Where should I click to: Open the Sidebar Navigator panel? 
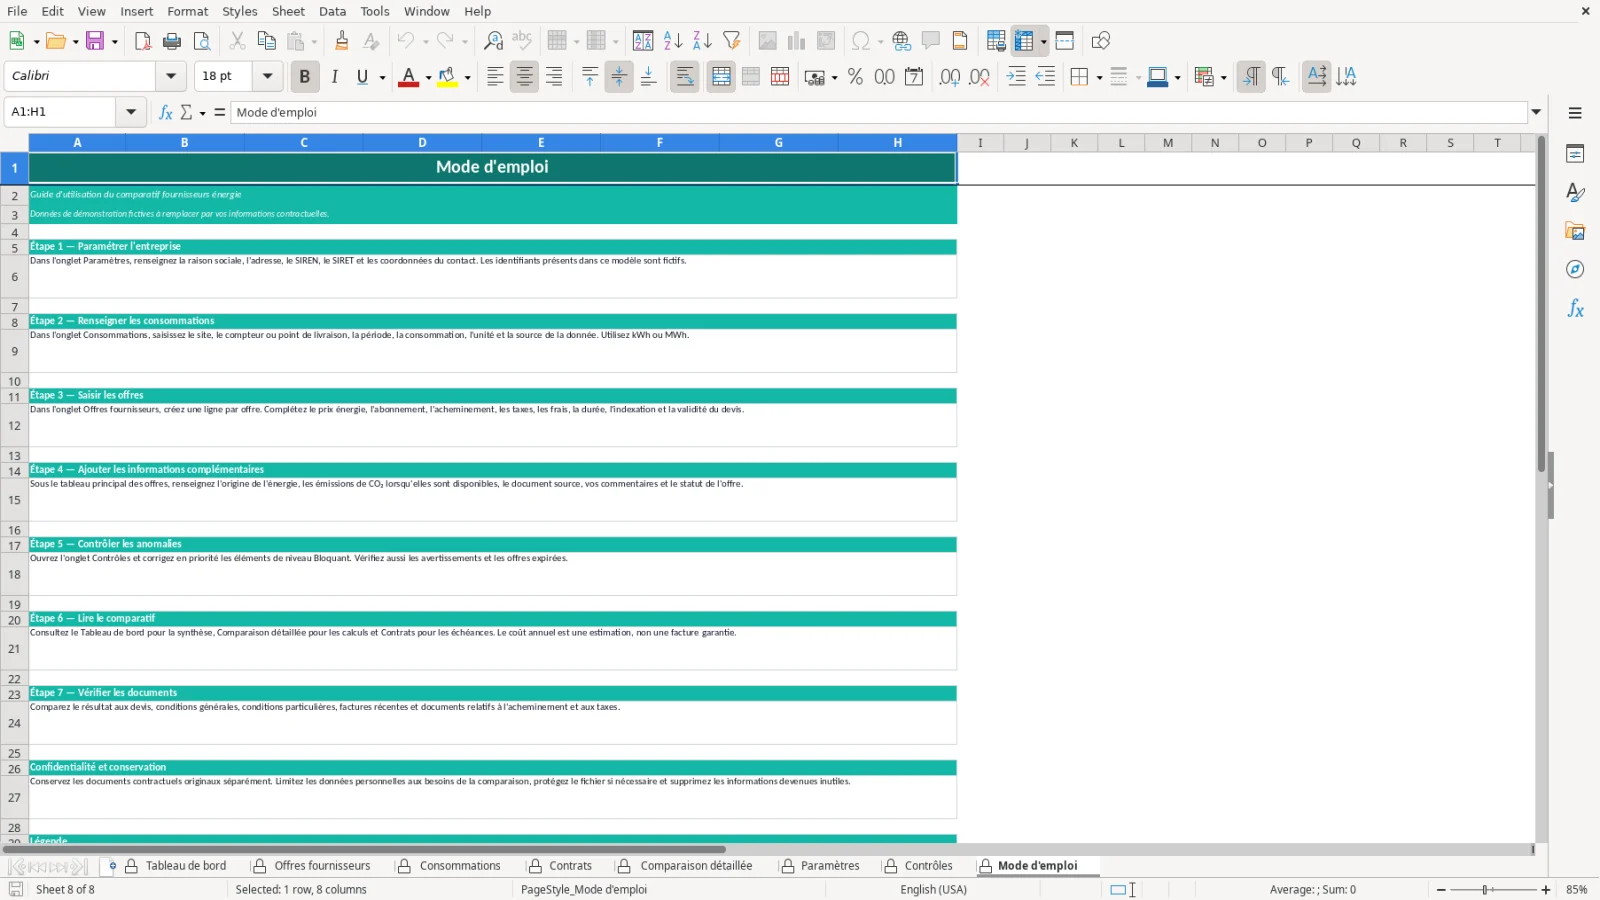coord(1575,270)
